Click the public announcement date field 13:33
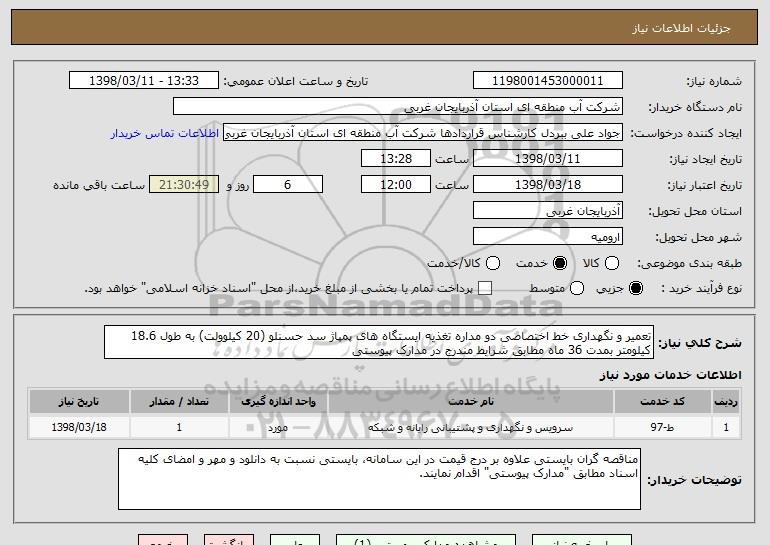The height and width of the screenshot is (545, 770). point(144,81)
